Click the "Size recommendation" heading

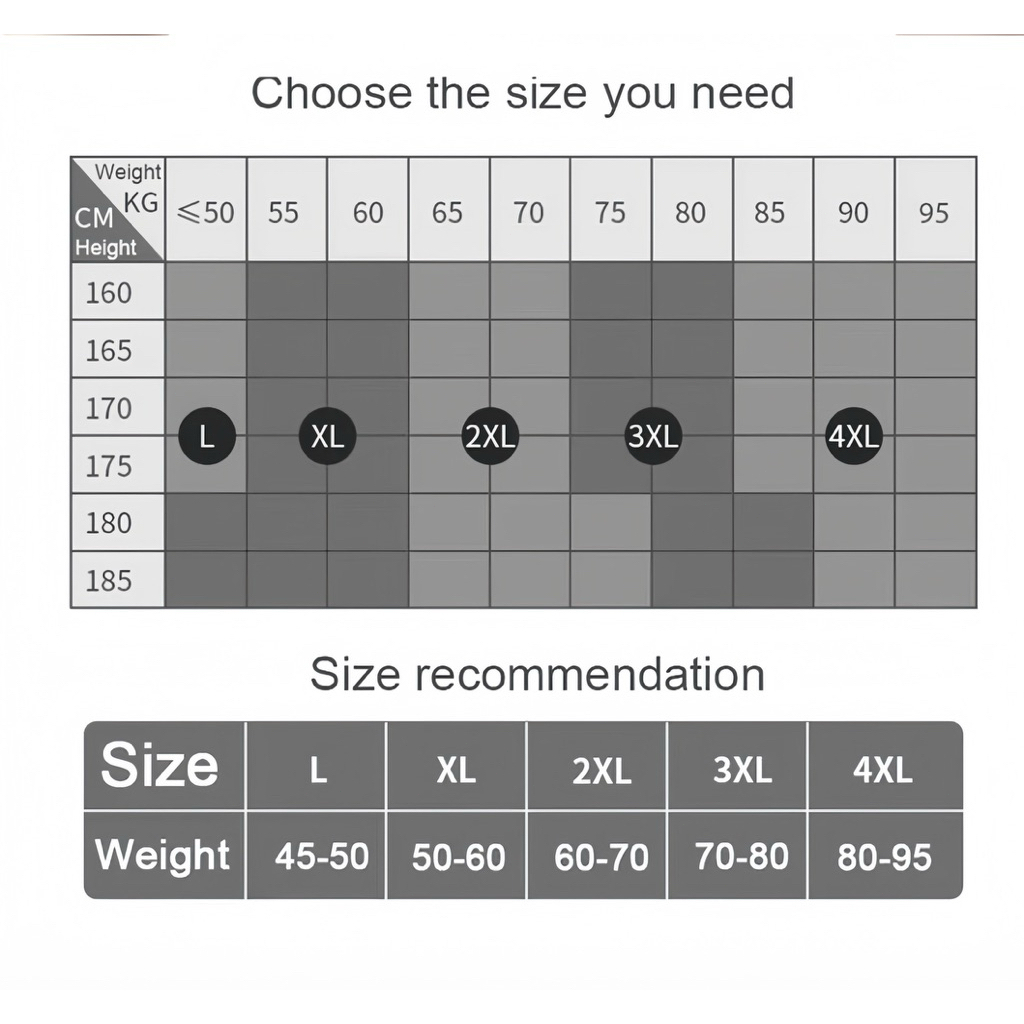537,674
